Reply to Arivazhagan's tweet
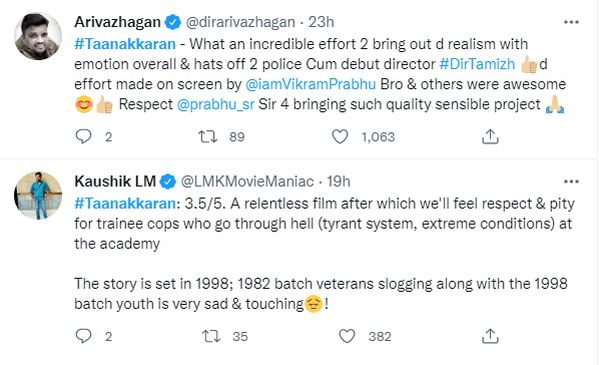 tap(83, 136)
